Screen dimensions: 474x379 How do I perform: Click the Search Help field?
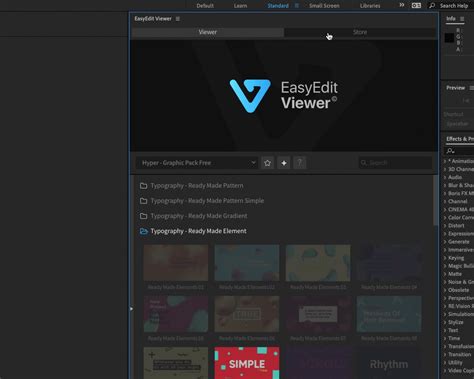pos(454,6)
